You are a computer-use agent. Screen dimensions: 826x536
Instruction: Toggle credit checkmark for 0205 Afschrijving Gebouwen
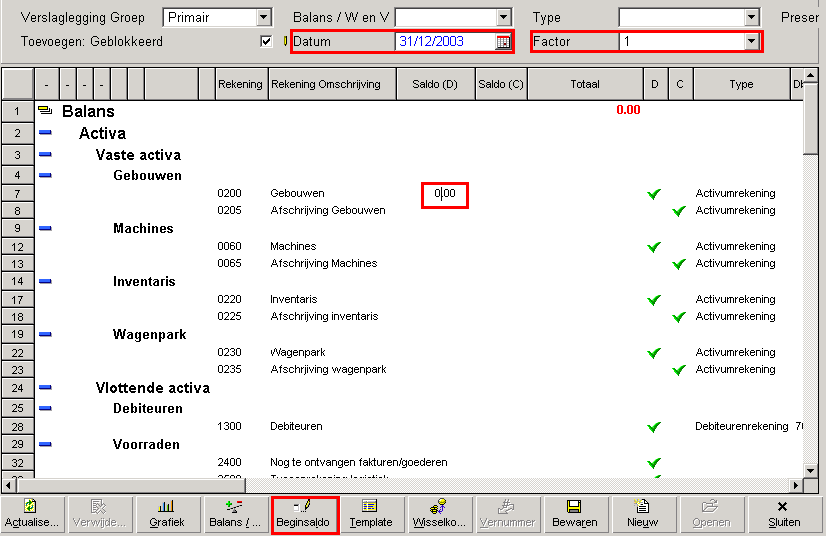tap(679, 211)
